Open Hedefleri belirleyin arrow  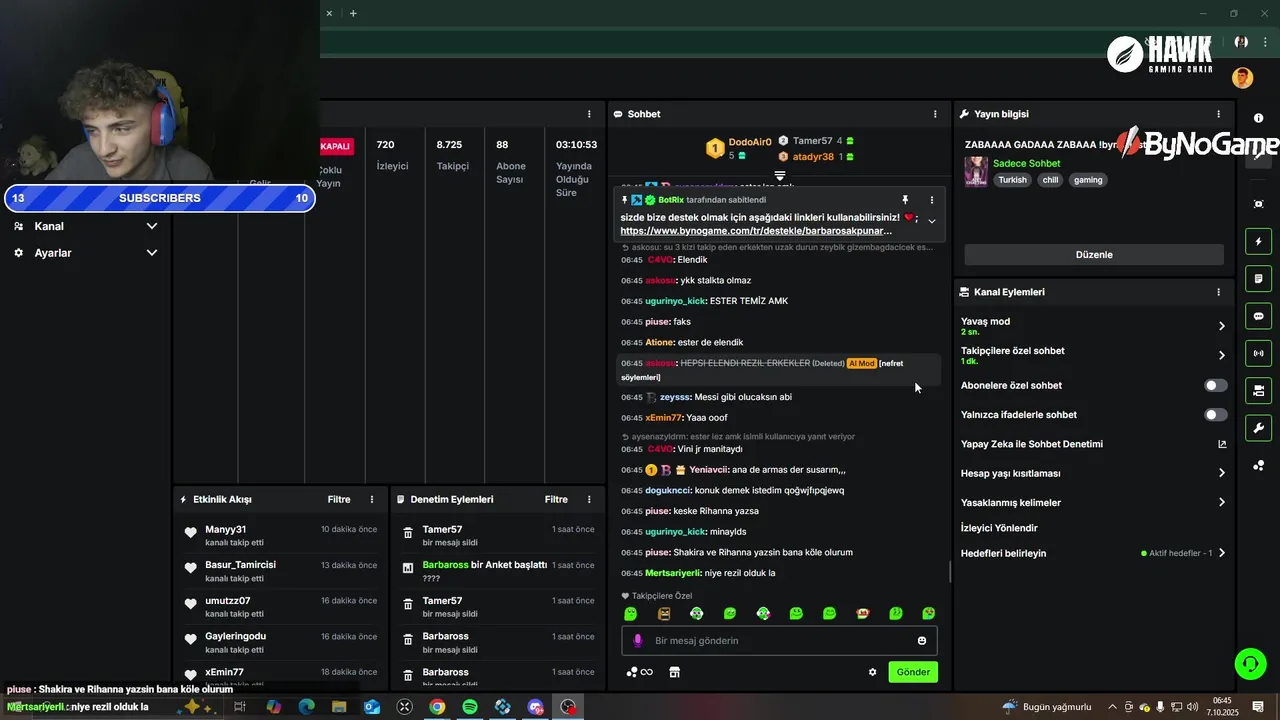click(x=1221, y=553)
